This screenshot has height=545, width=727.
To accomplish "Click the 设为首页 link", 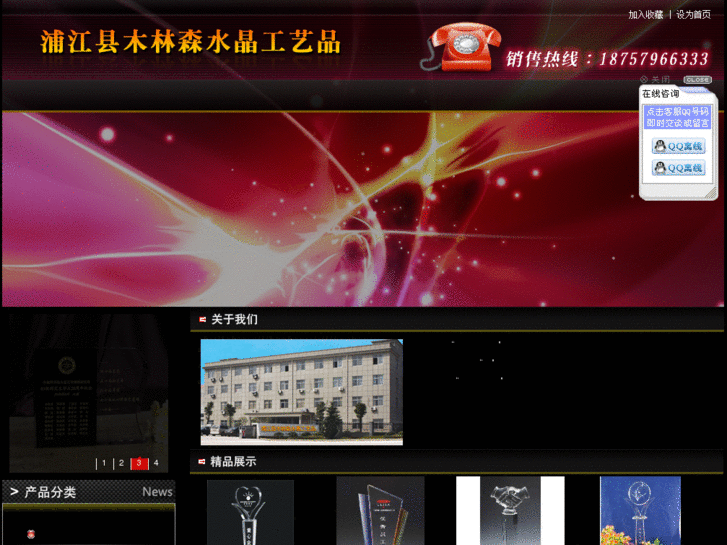I will click(693, 15).
